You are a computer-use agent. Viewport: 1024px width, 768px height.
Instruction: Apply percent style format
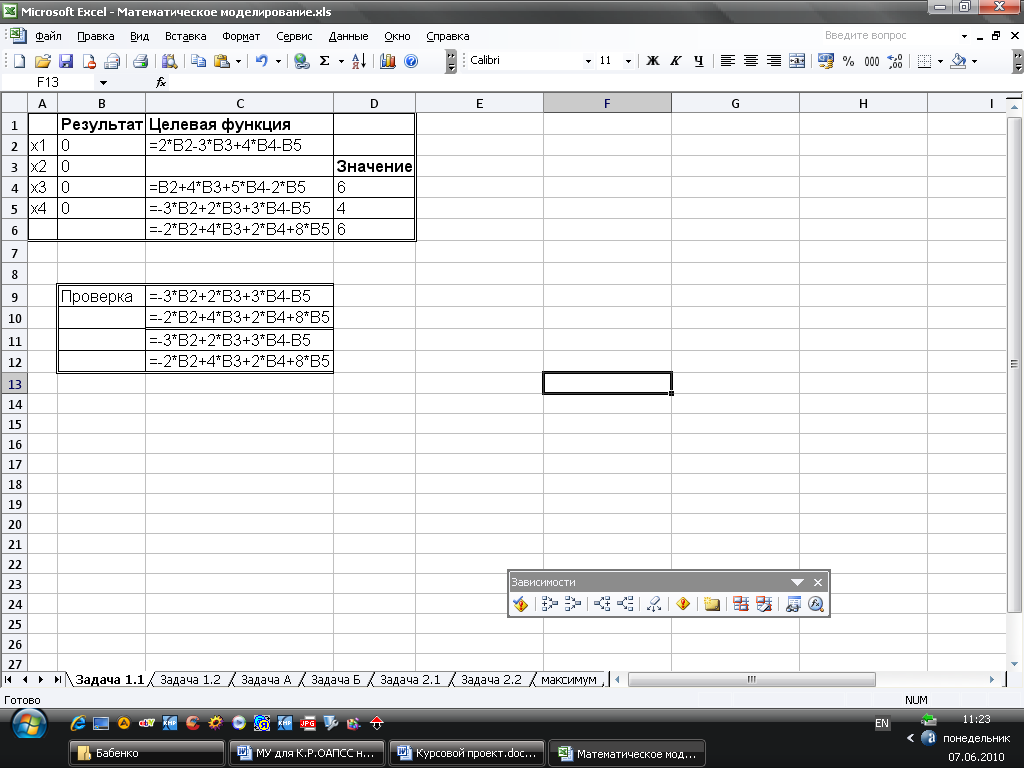pos(848,61)
